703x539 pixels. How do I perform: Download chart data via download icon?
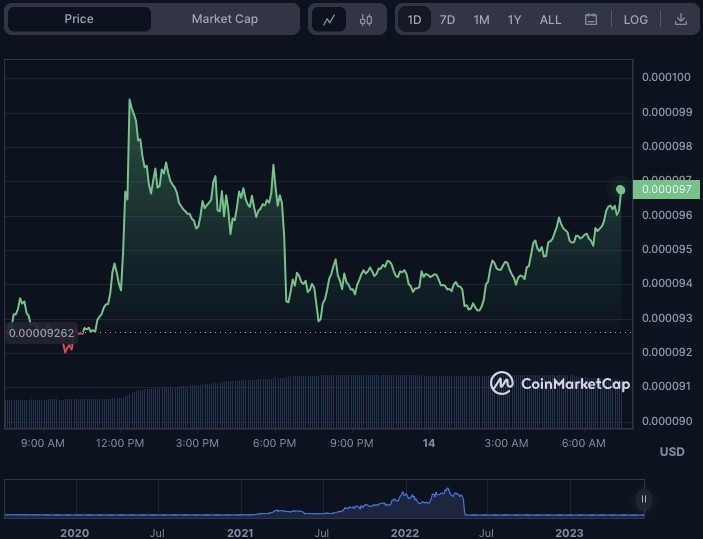[681, 19]
